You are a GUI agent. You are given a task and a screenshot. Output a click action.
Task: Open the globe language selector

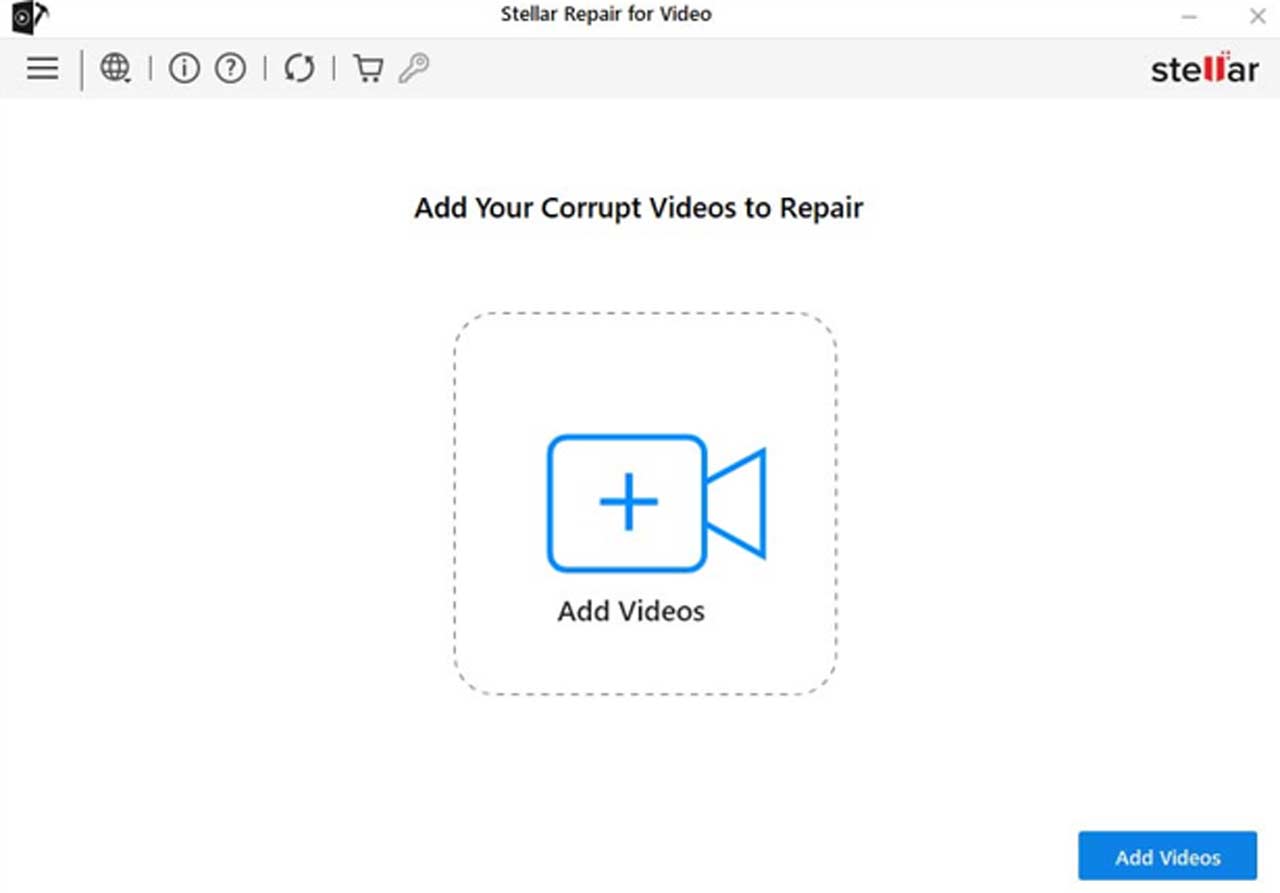click(115, 67)
